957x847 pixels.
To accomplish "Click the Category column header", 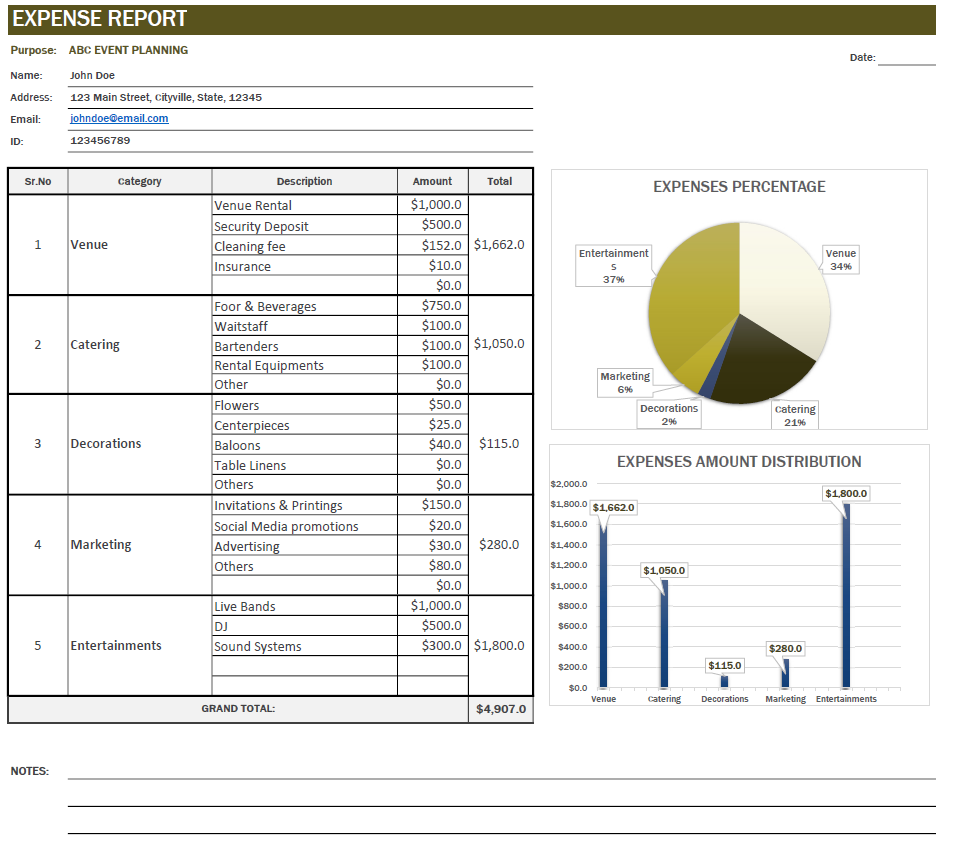I will (x=139, y=181).
